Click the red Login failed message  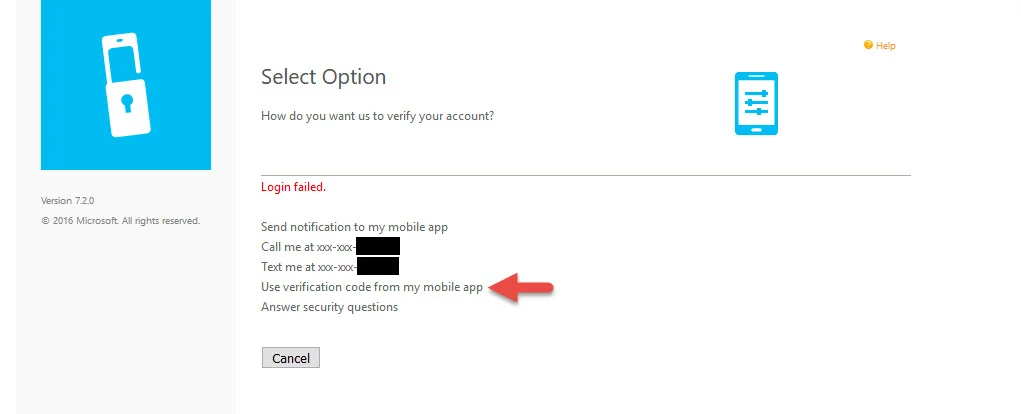pyautogui.click(x=293, y=187)
